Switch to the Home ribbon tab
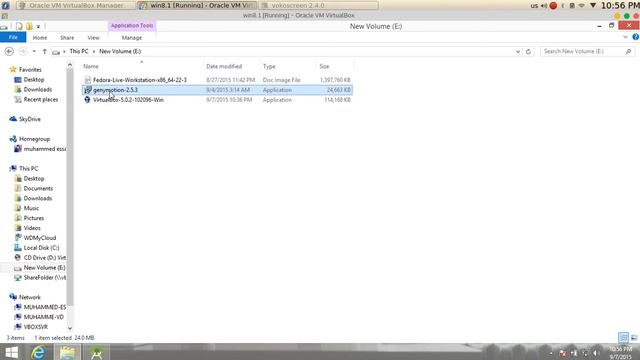This screenshot has width=640, height=360. tap(40, 38)
